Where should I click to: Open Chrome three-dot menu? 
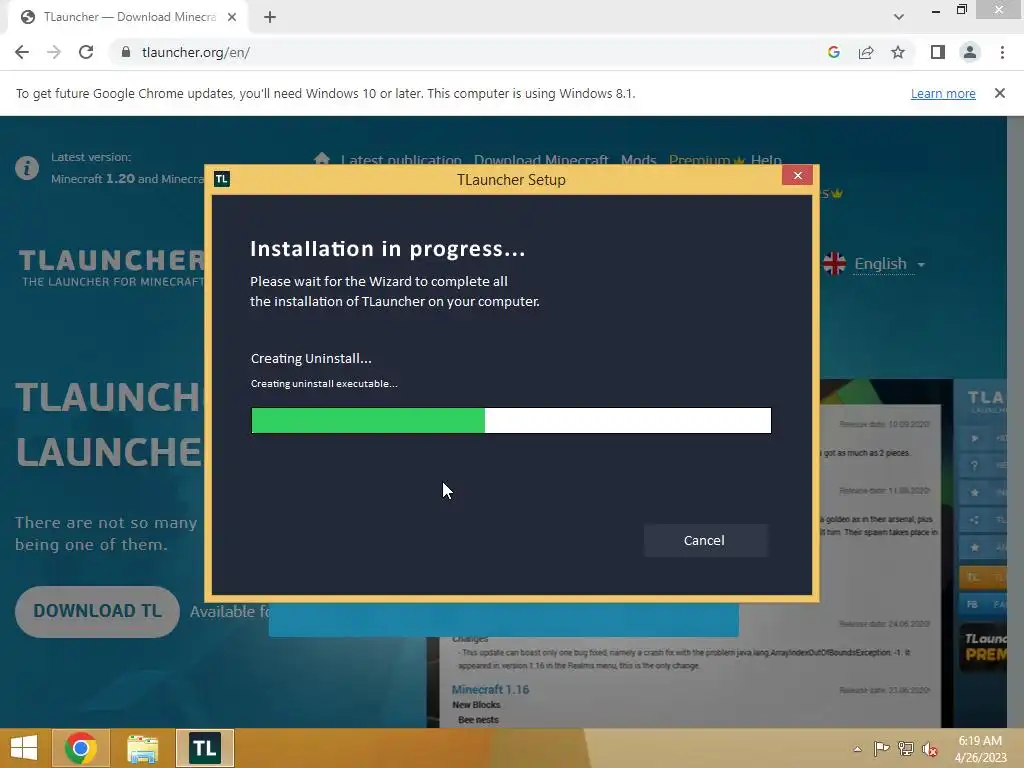pyautogui.click(x=1002, y=52)
